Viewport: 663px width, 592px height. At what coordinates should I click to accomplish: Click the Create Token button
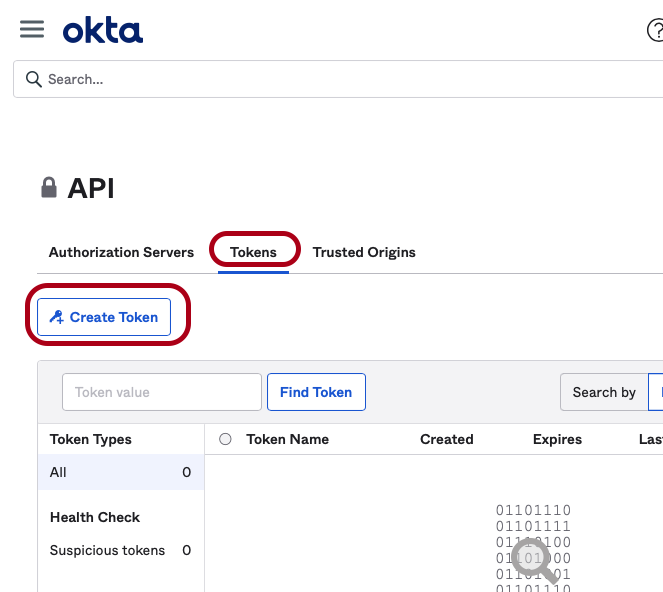point(104,317)
